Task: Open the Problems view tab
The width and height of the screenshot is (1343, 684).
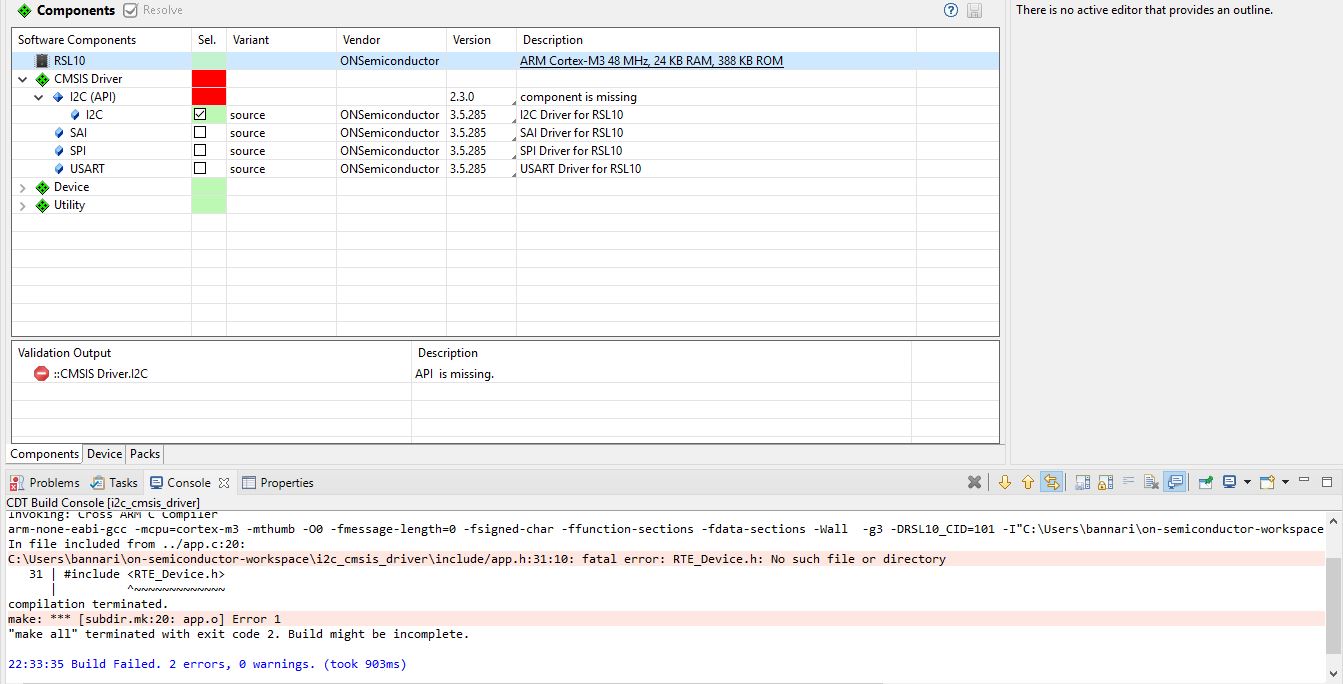Action: (46, 483)
